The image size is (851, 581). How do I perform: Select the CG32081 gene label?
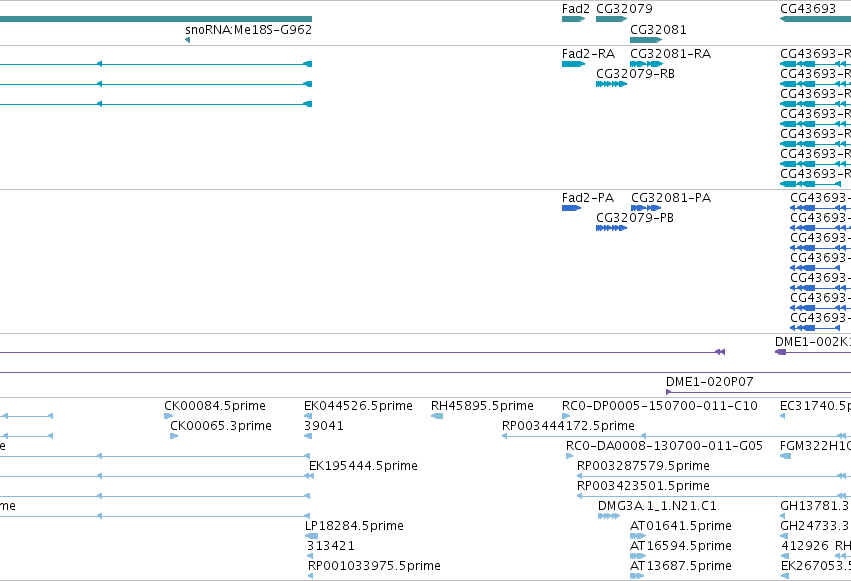[x=658, y=29]
